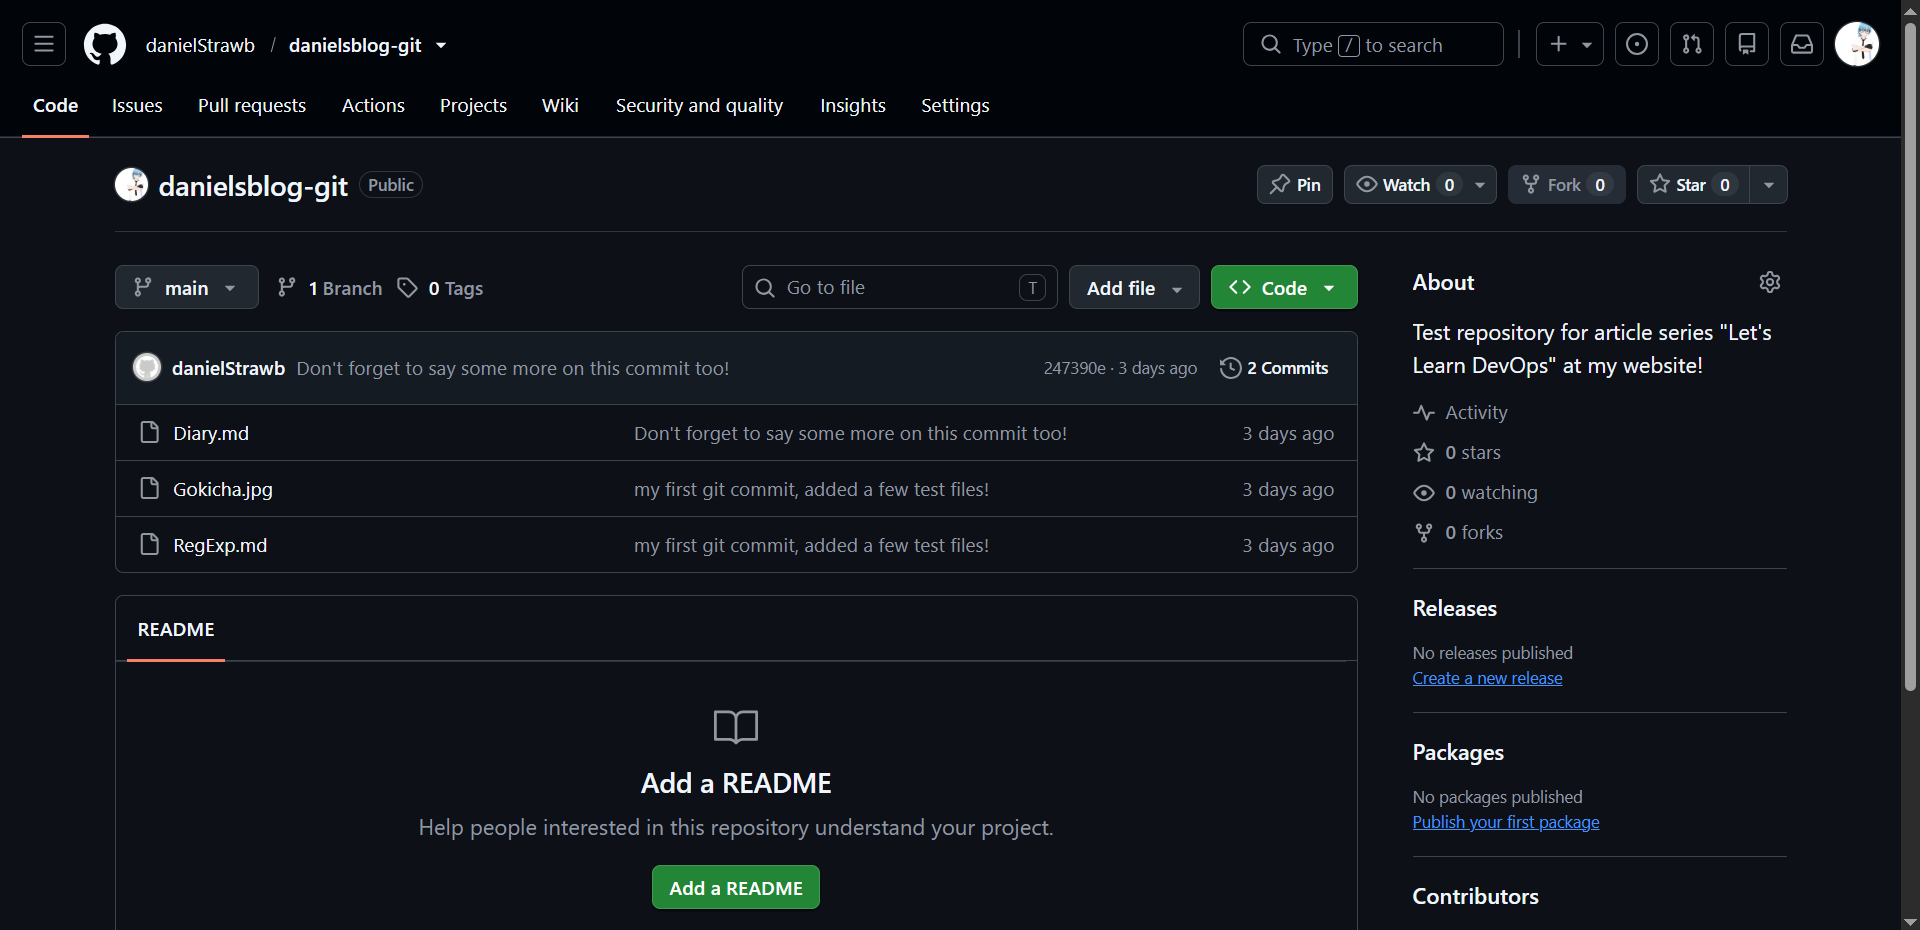Expand the main branch selector
The image size is (1920, 930).
coord(187,288)
